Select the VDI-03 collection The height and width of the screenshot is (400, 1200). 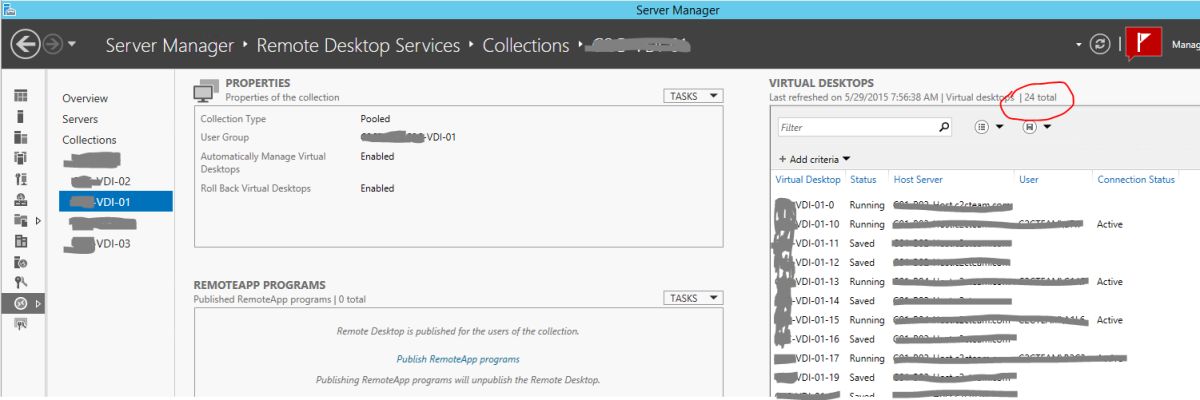(x=100, y=243)
